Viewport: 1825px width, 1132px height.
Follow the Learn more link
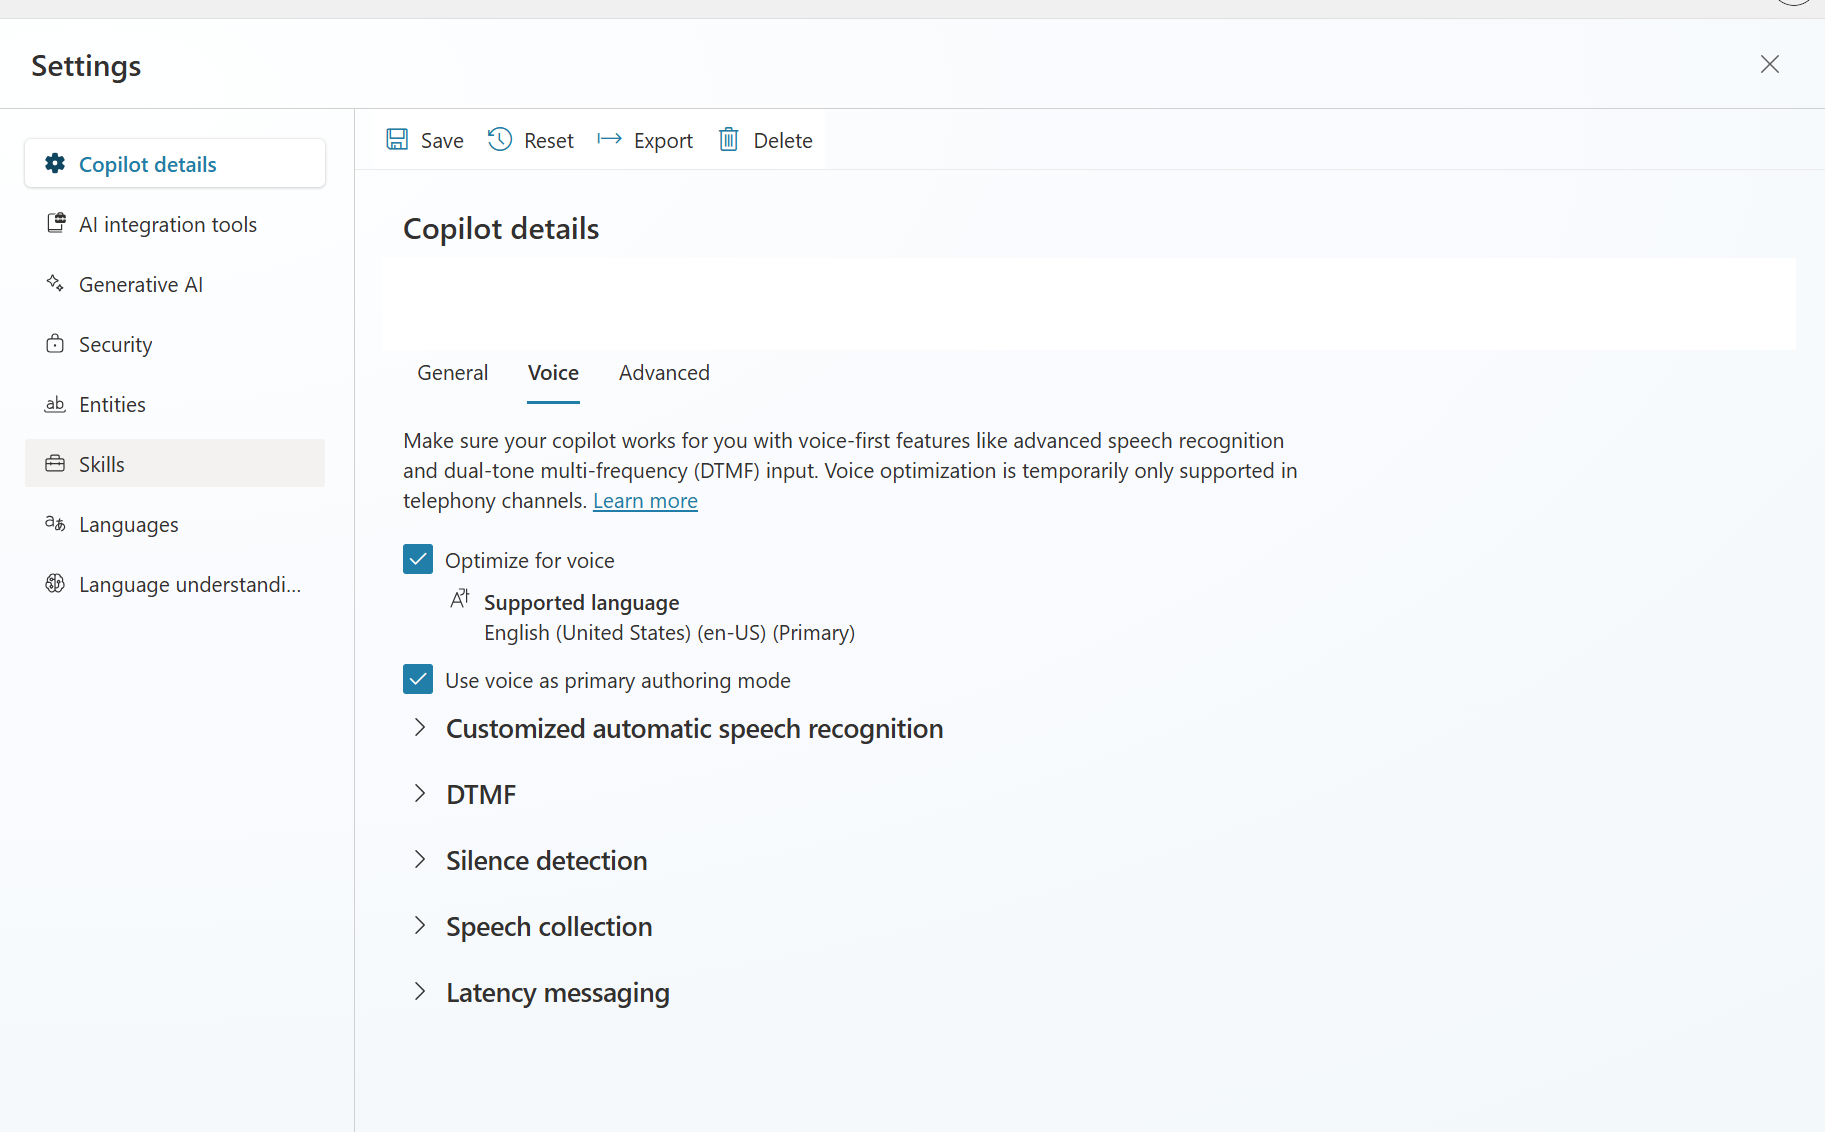click(x=645, y=501)
